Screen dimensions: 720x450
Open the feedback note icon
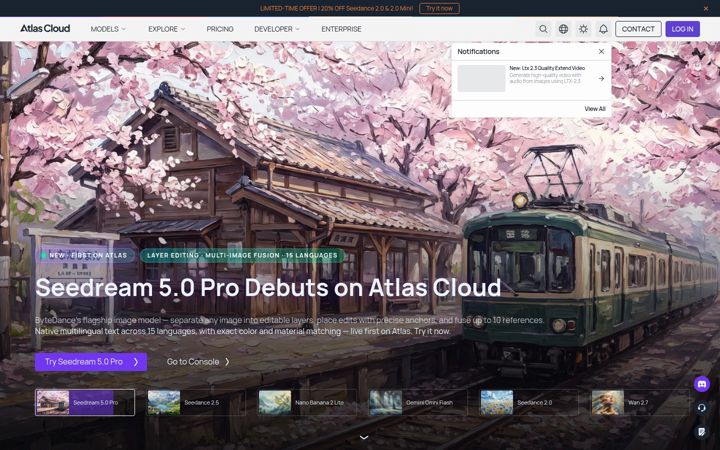click(x=702, y=431)
